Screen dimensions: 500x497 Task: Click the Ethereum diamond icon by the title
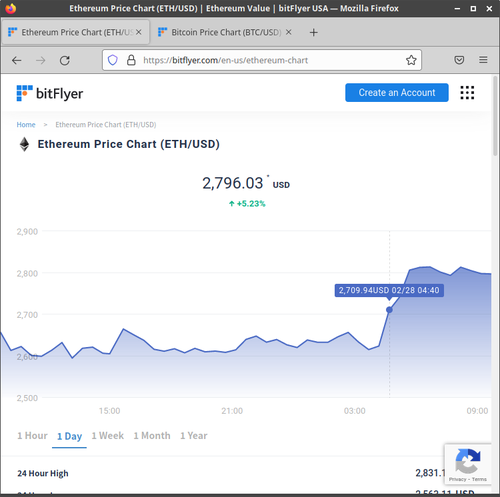tap(24, 144)
